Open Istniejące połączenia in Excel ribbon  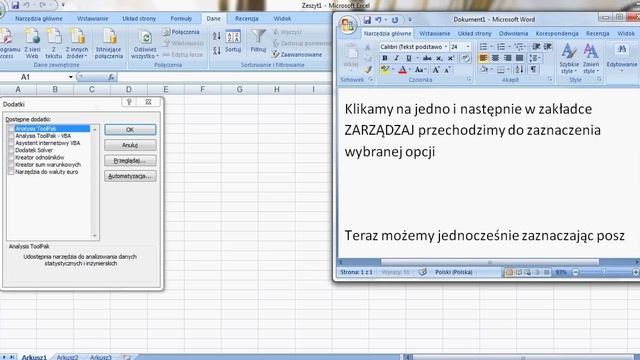tap(109, 43)
